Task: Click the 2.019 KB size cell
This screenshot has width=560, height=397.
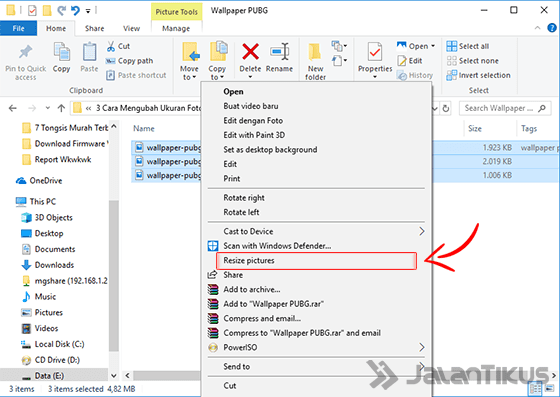Action: (x=497, y=161)
